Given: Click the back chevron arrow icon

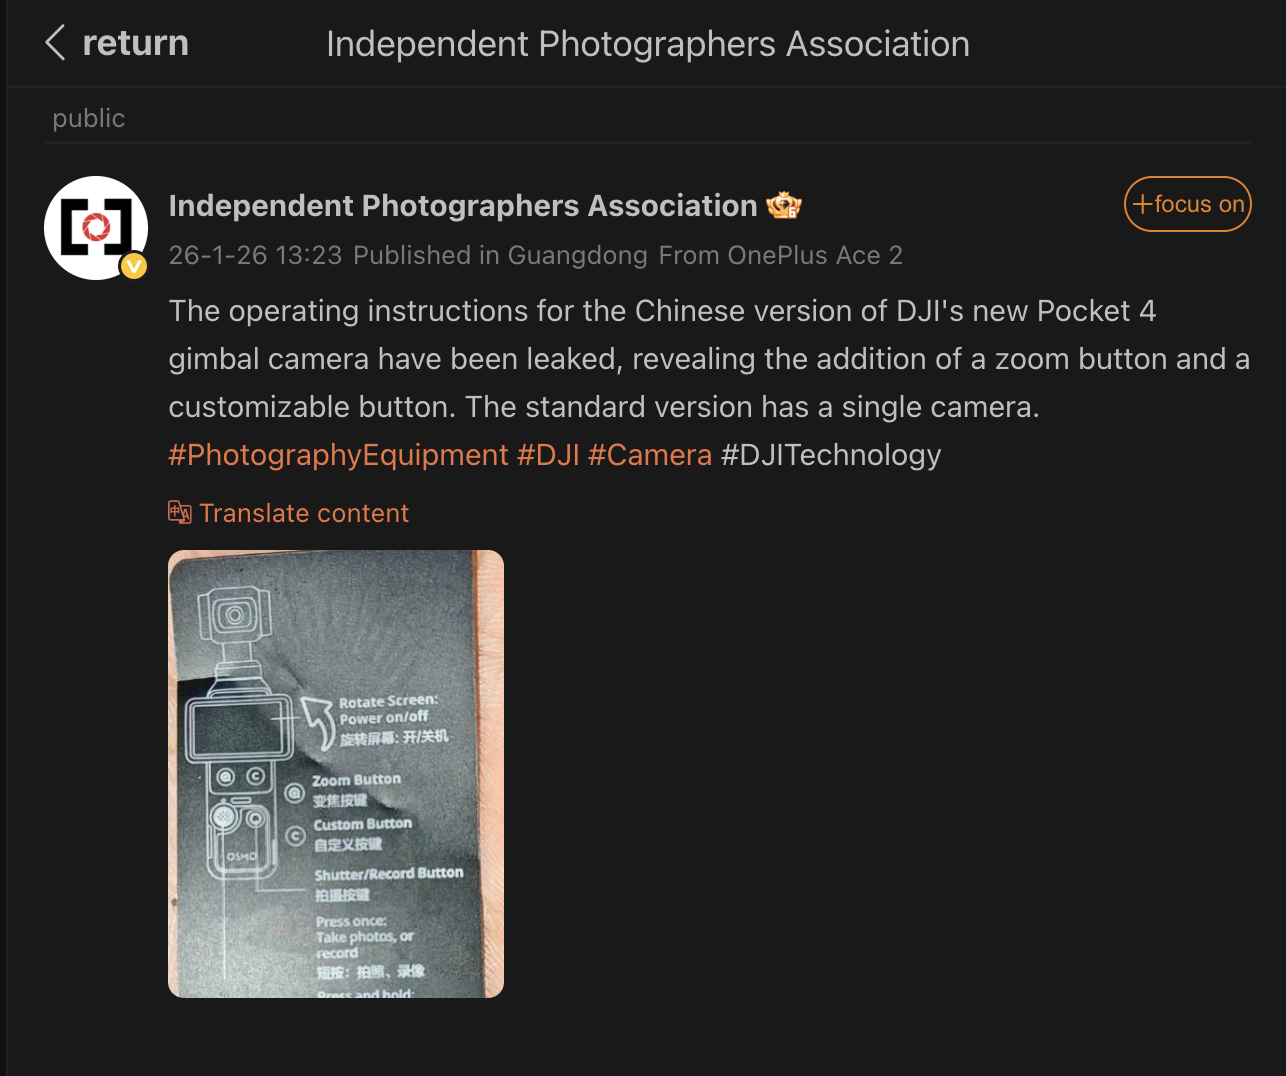Looking at the screenshot, I should tap(56, 43).
